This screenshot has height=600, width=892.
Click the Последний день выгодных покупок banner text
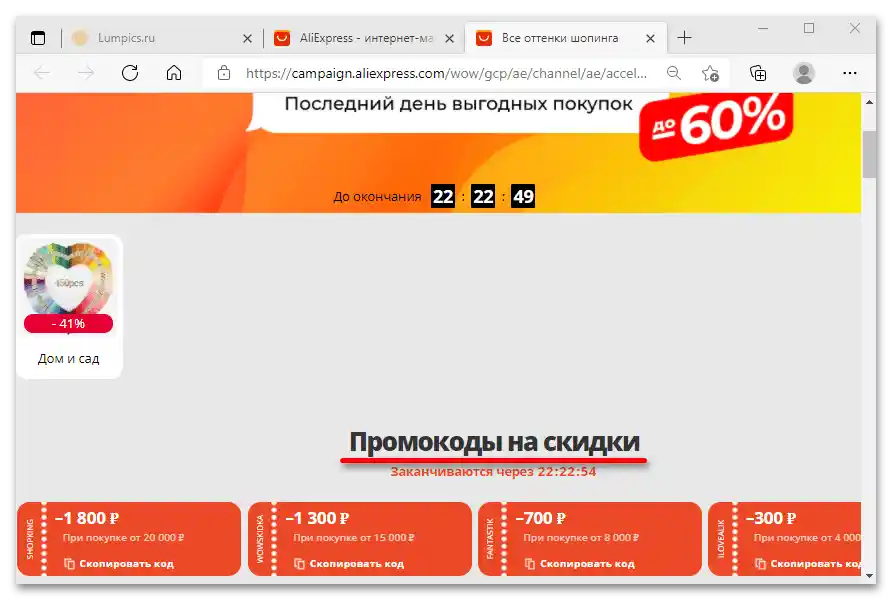pyautogui.click(x=459, y=104)
